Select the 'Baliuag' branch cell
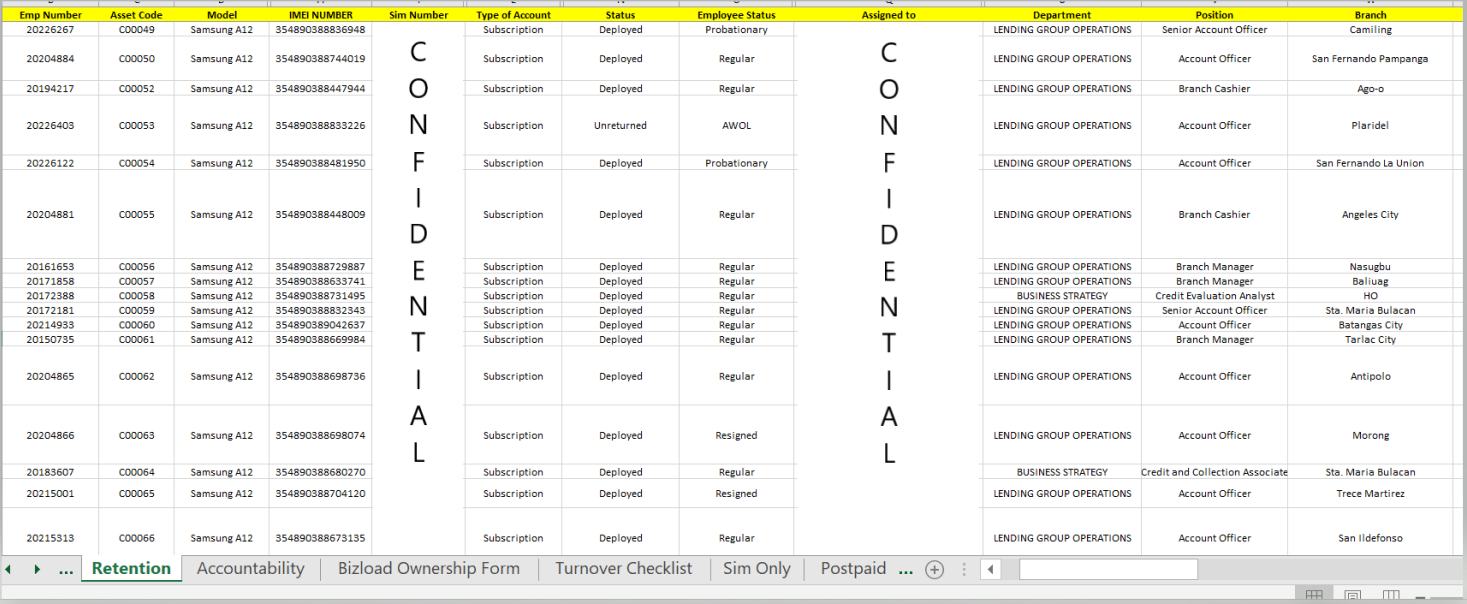The width and height of the screenshot is (1467, 604). (1370, 282)
